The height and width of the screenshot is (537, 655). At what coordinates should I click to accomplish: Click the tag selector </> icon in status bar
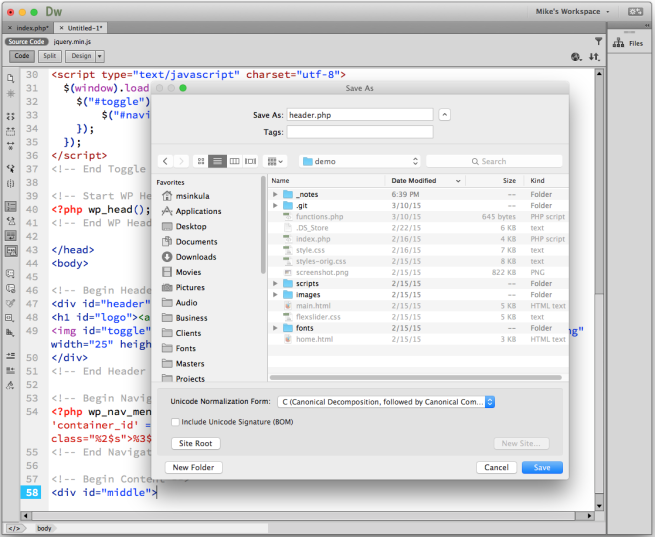coord(14,528)
